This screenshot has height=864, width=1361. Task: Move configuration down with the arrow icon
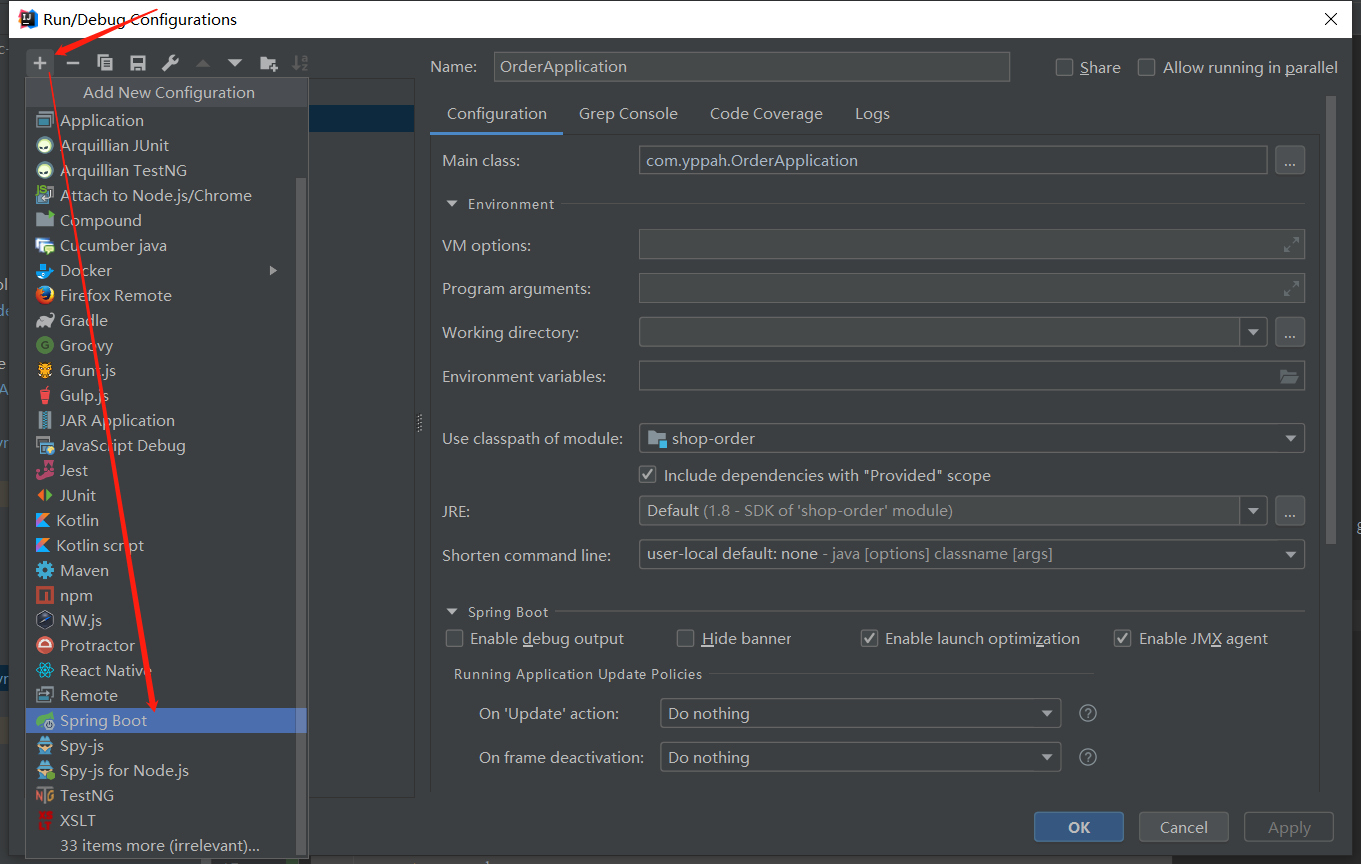click(235, 63)
